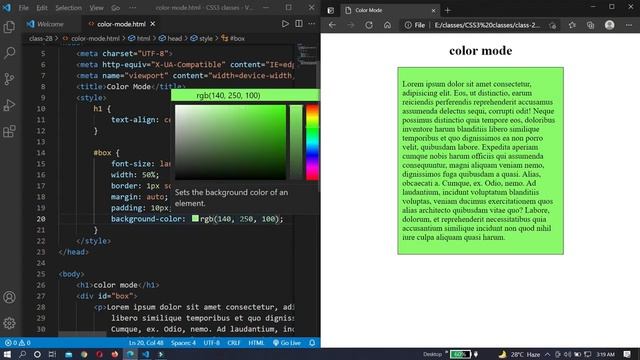This screenshot has width=640, height=360.
Task: Open the browser profile avatar
Action: click(609, 25)
